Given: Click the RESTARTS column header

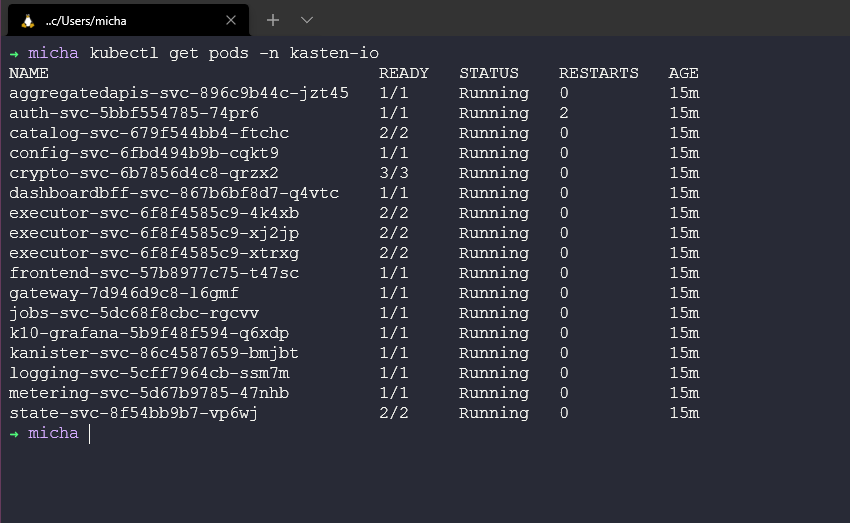Looking at the screenshot, I should click(x=598, y=73).
